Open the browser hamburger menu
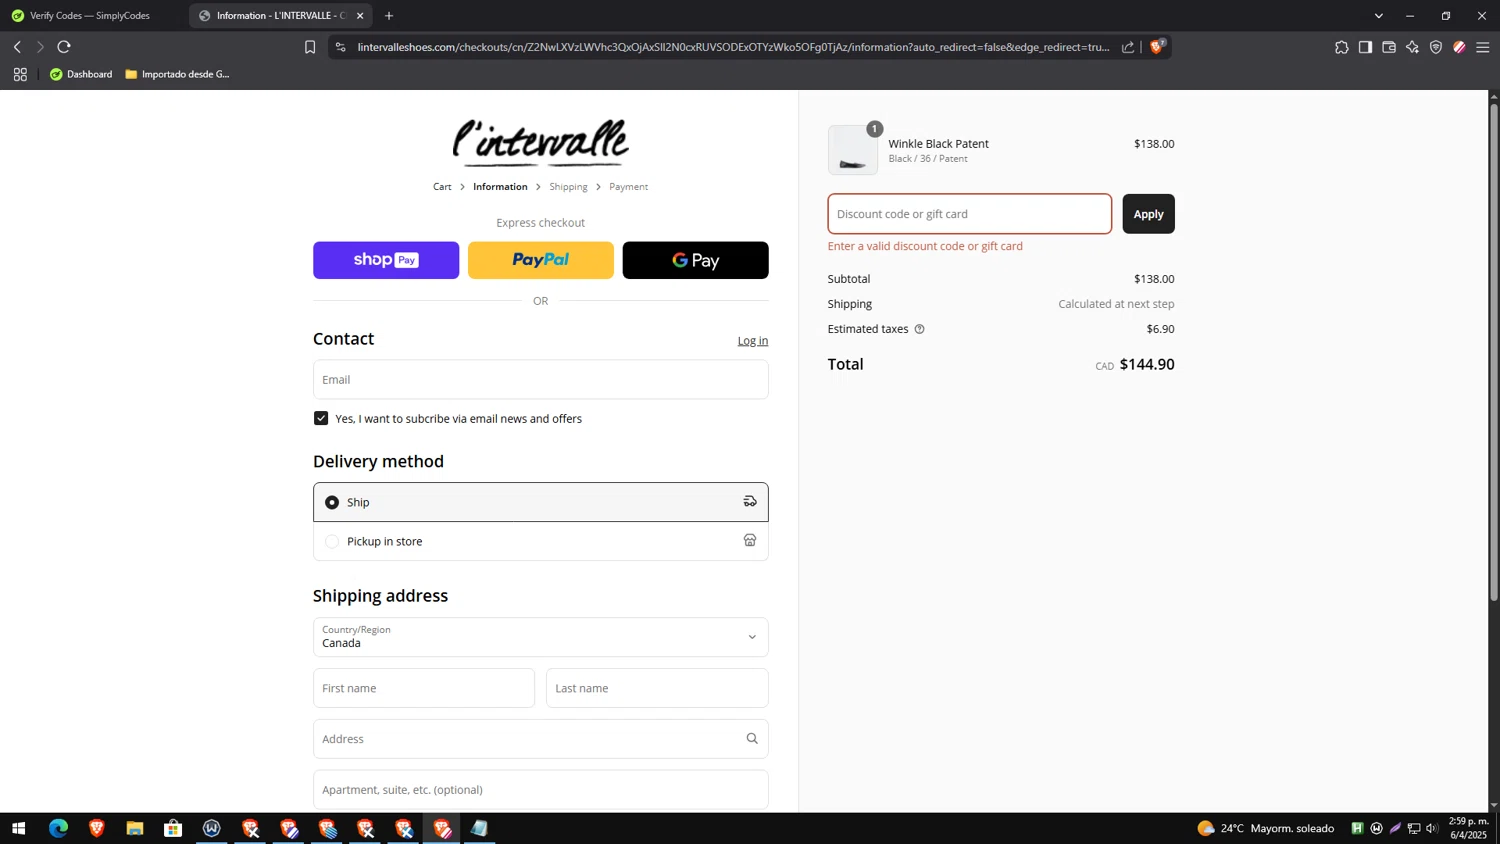1500x844 pixels. pyautogui.click(x=1483, y=47)
